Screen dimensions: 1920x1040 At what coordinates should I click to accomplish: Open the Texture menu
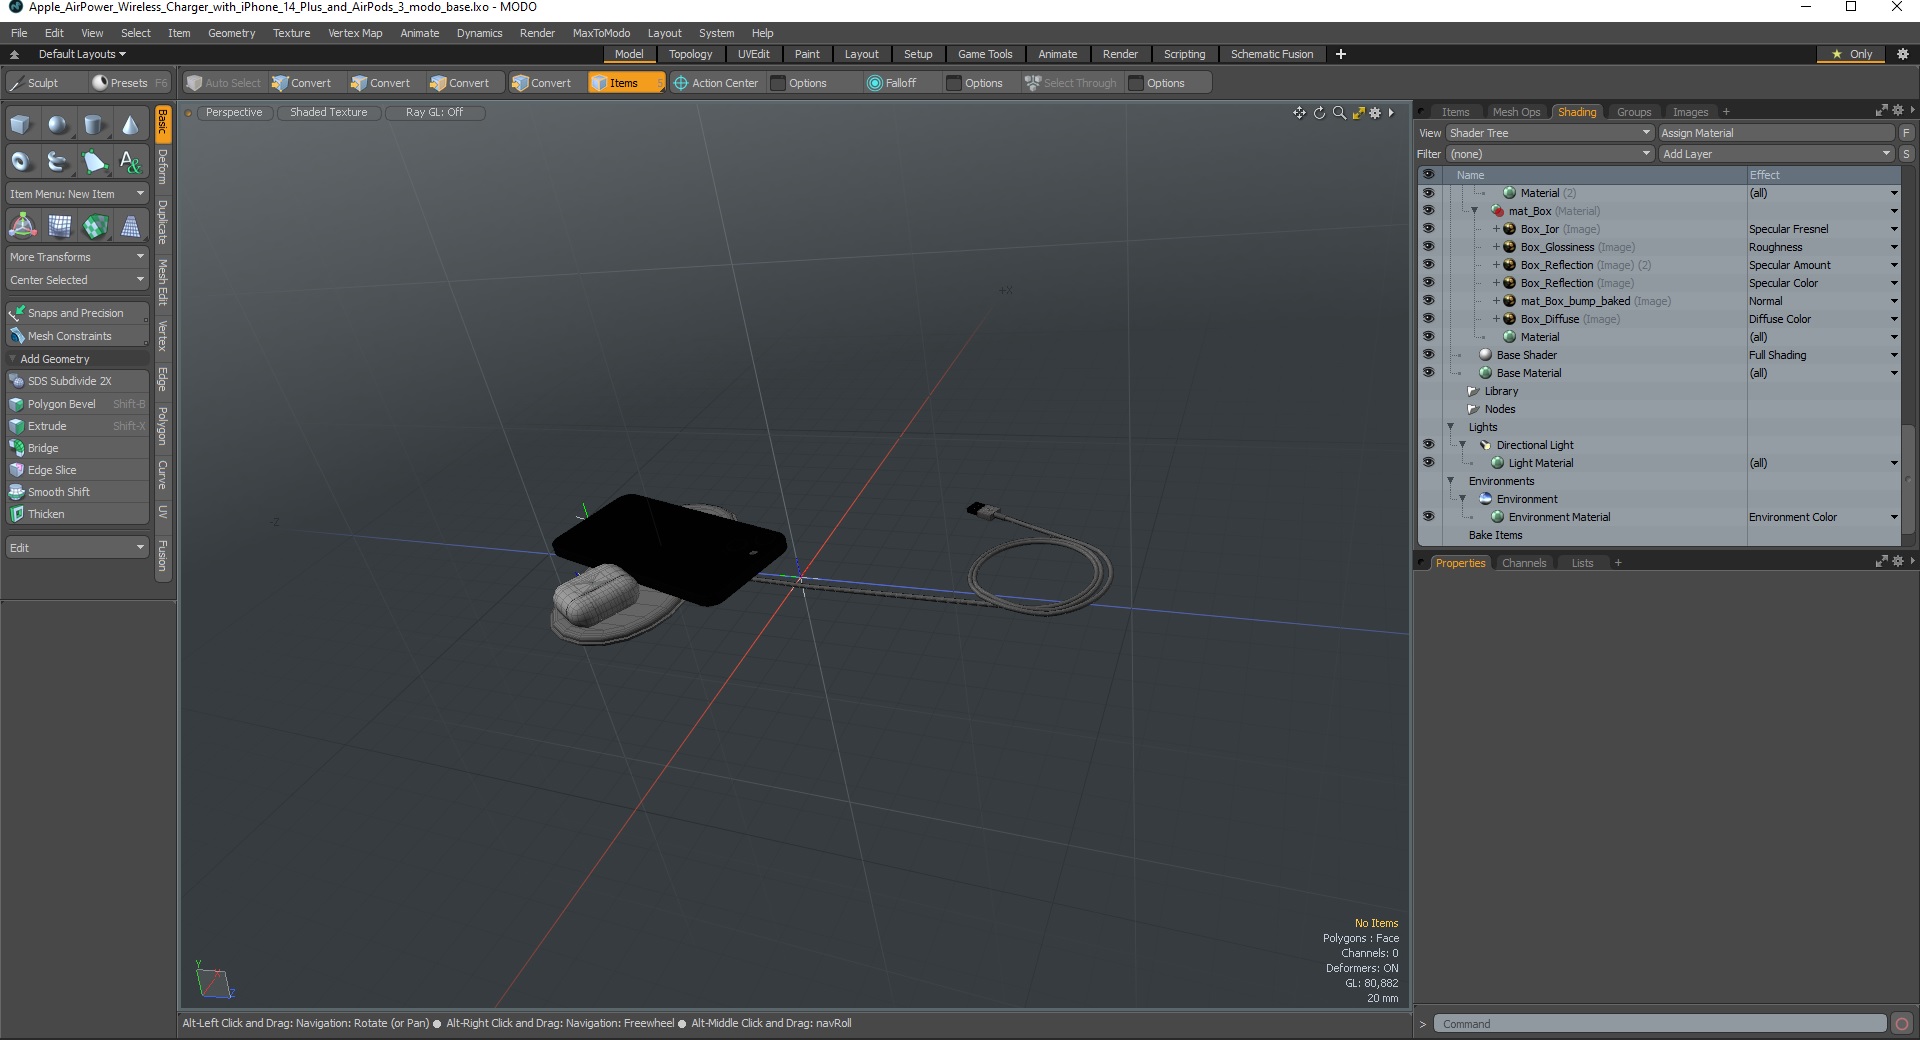pyautogui.click(x=291, y=33)
